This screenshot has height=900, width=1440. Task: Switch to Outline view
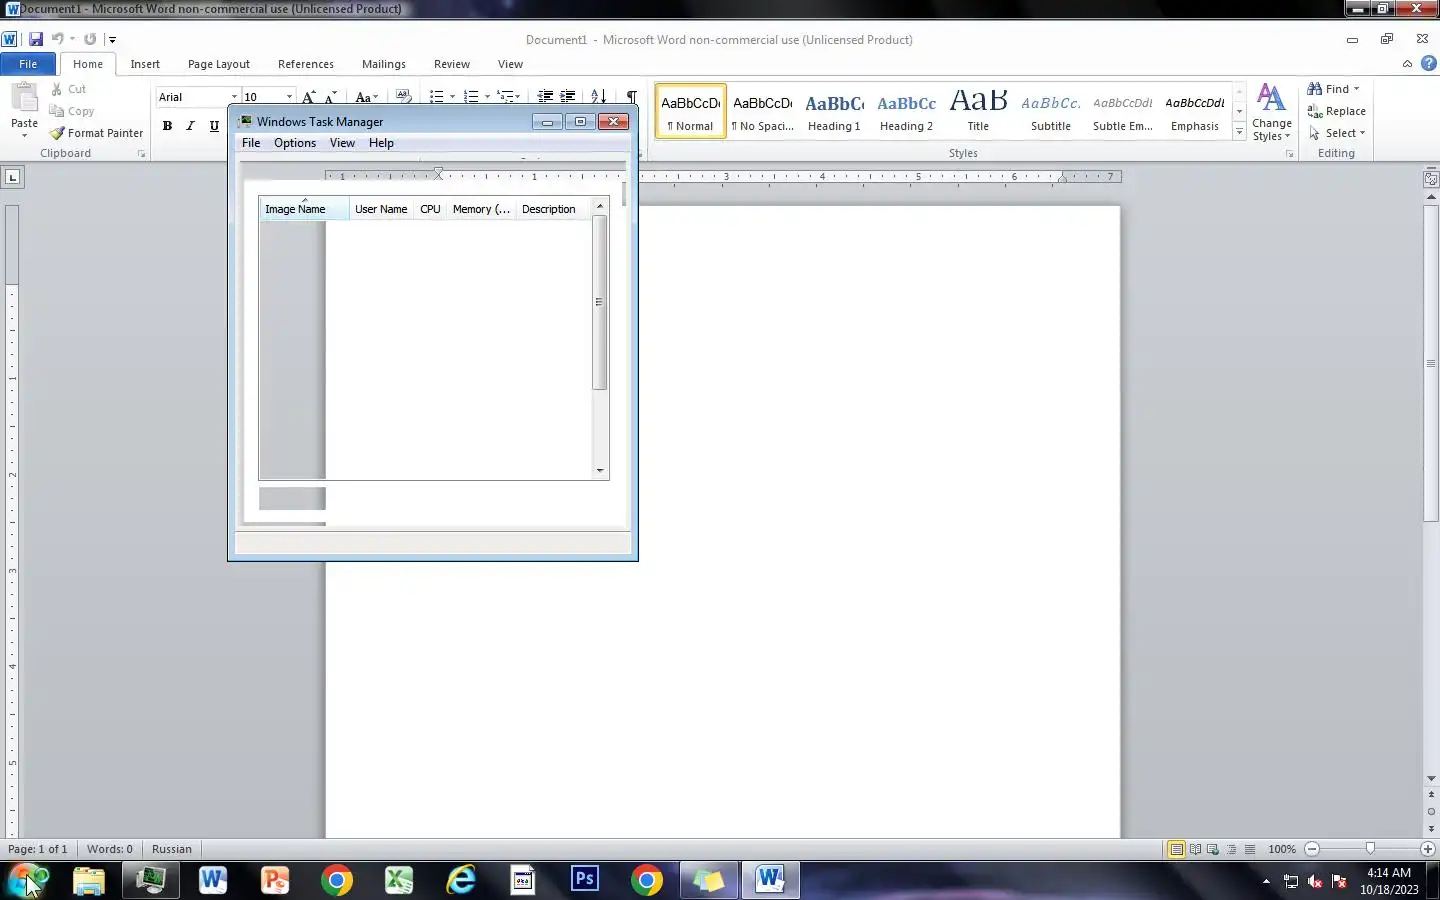[1231, 849]
